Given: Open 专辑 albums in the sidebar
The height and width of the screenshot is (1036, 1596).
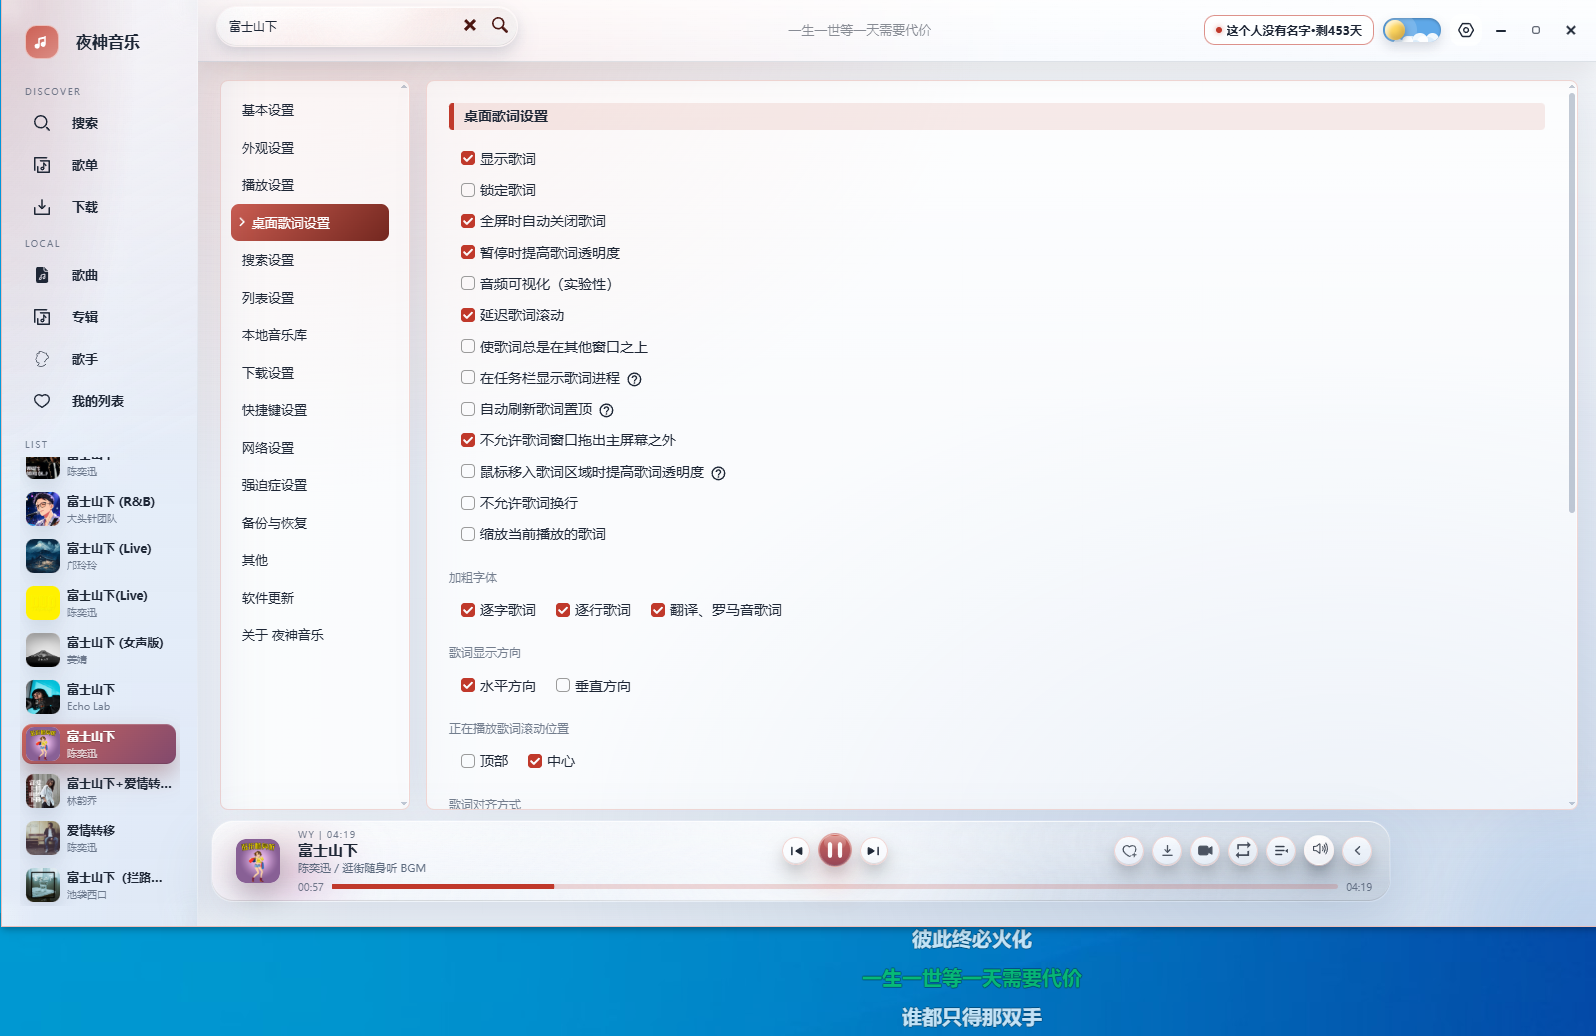Looking at the screenshot, I should 84,317.
